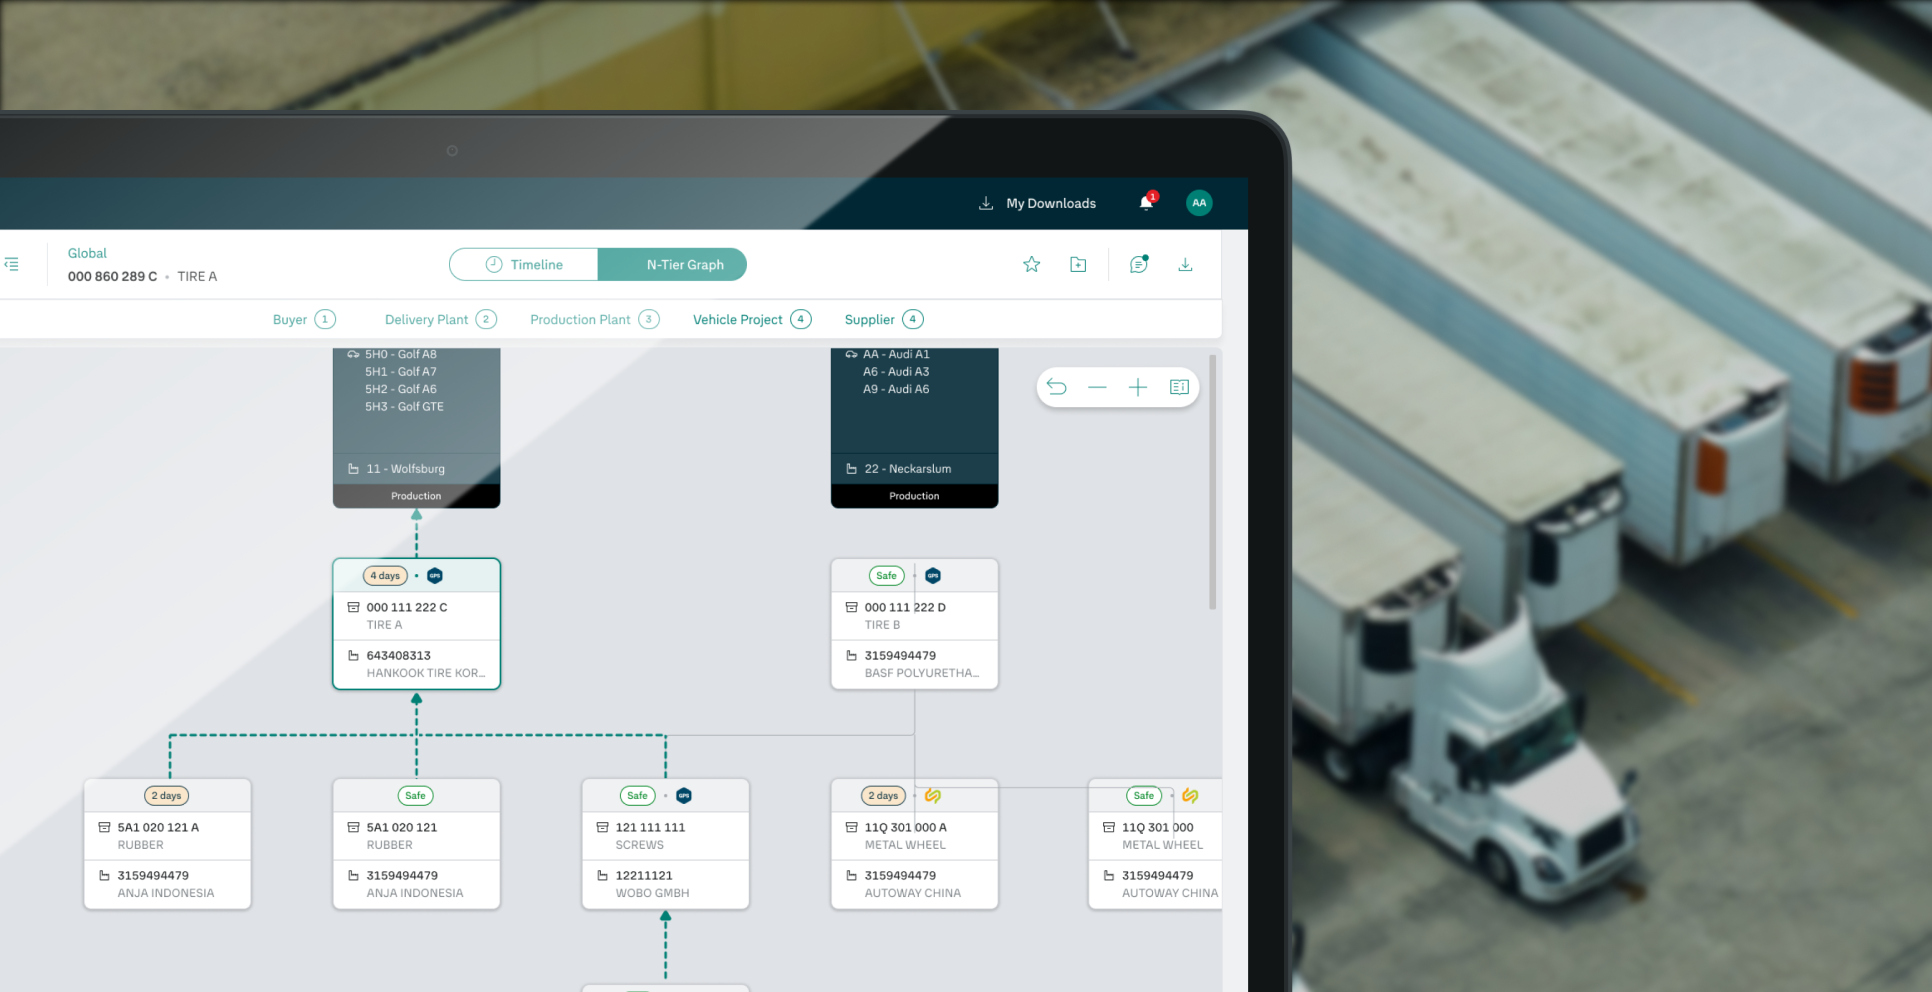This screenshot has width=1932, height=992.
Task: Click the undo arrow in graph controls
Action: tap(1057, 387)
